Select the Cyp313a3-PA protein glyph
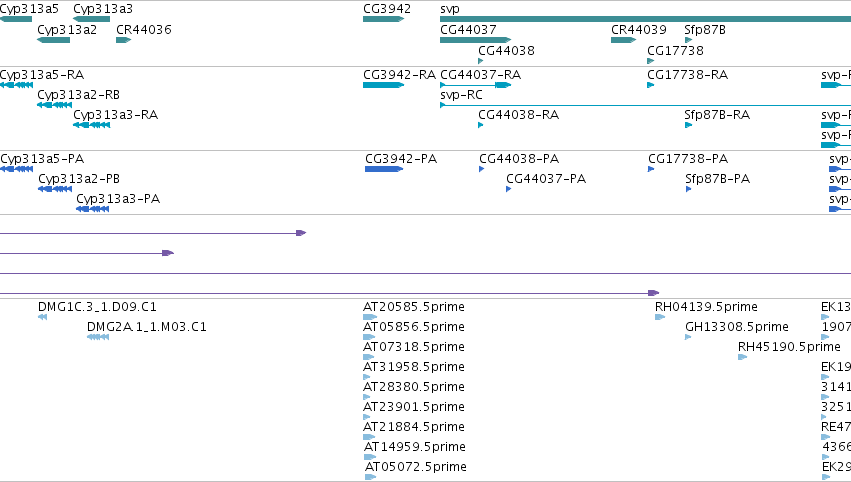 (x=92, y=209)
